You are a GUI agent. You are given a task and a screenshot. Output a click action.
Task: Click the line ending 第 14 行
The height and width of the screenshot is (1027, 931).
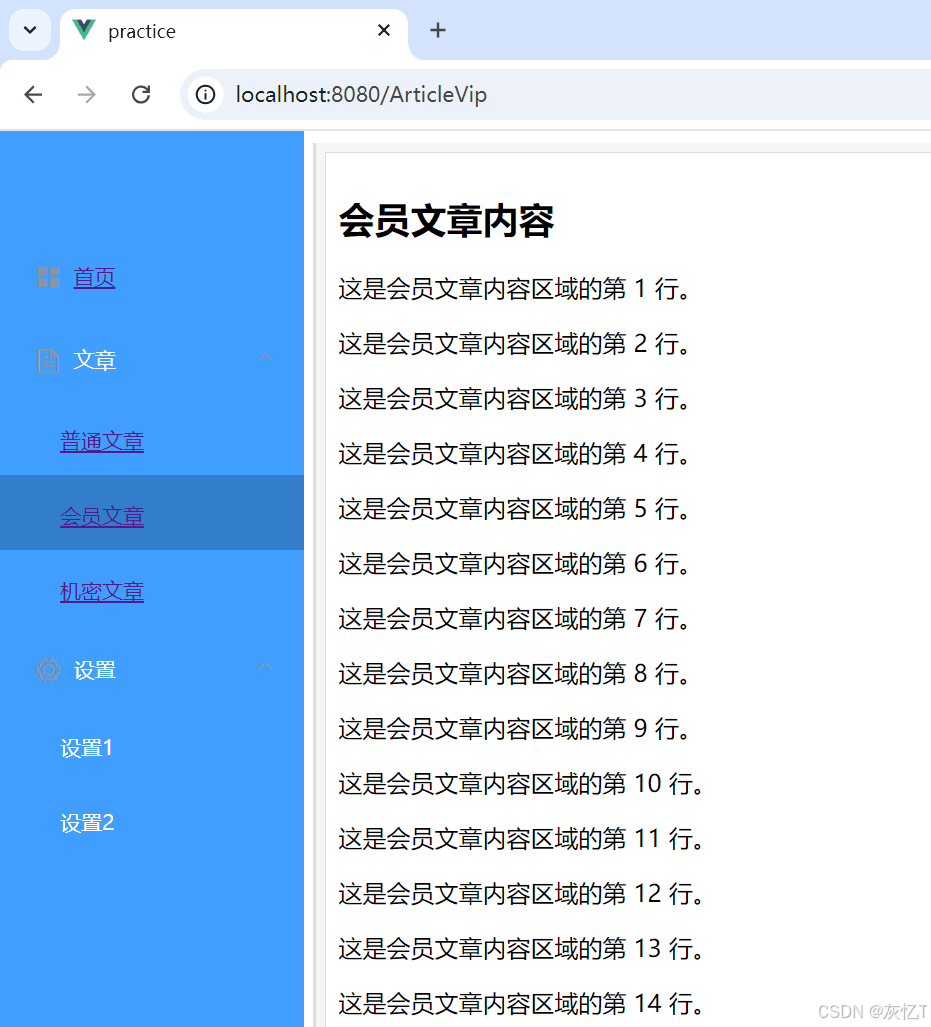coord(521,1004)
